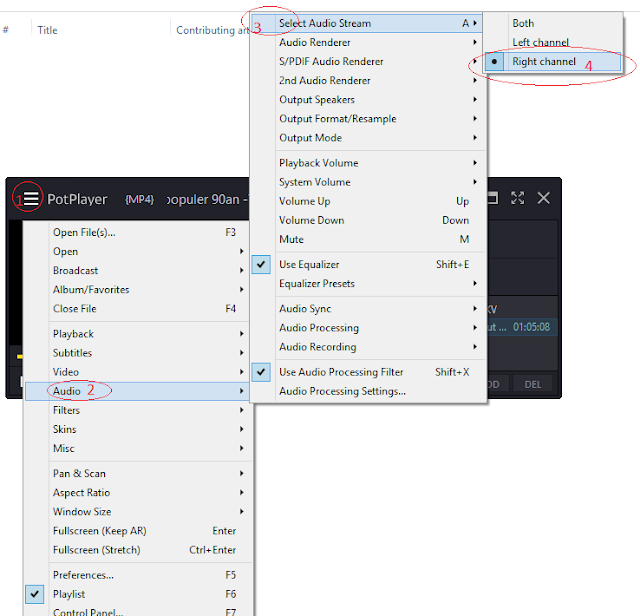640x616 pixels.
Task: Select Fullscreen (Stretch) entry
Action: [x=138, y=550]
